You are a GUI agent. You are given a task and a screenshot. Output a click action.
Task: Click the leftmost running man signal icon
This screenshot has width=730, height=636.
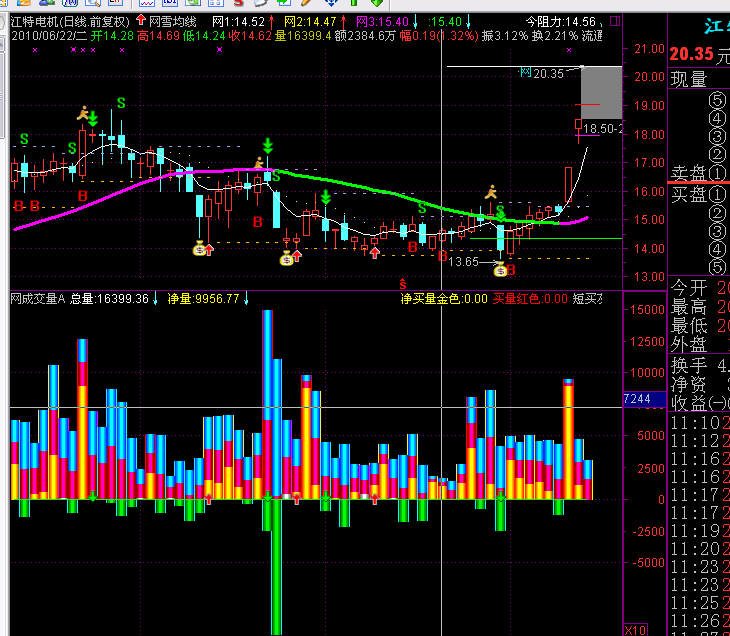[83, 113]
